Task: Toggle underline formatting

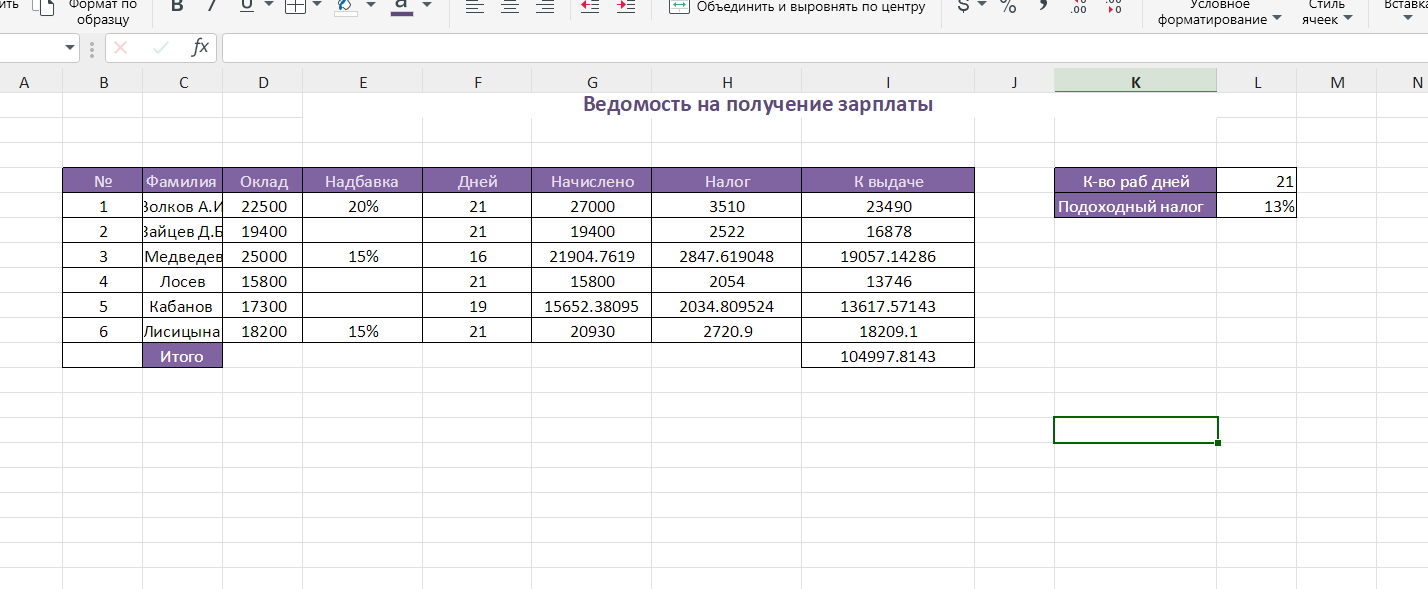Action: point(246,6)
